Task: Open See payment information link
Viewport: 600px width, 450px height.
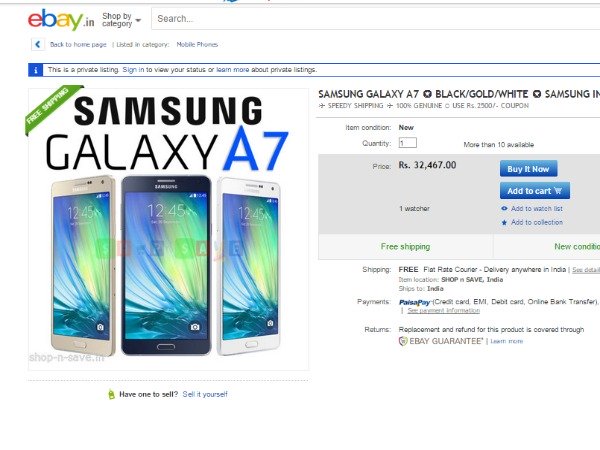Action: point(443,310)
